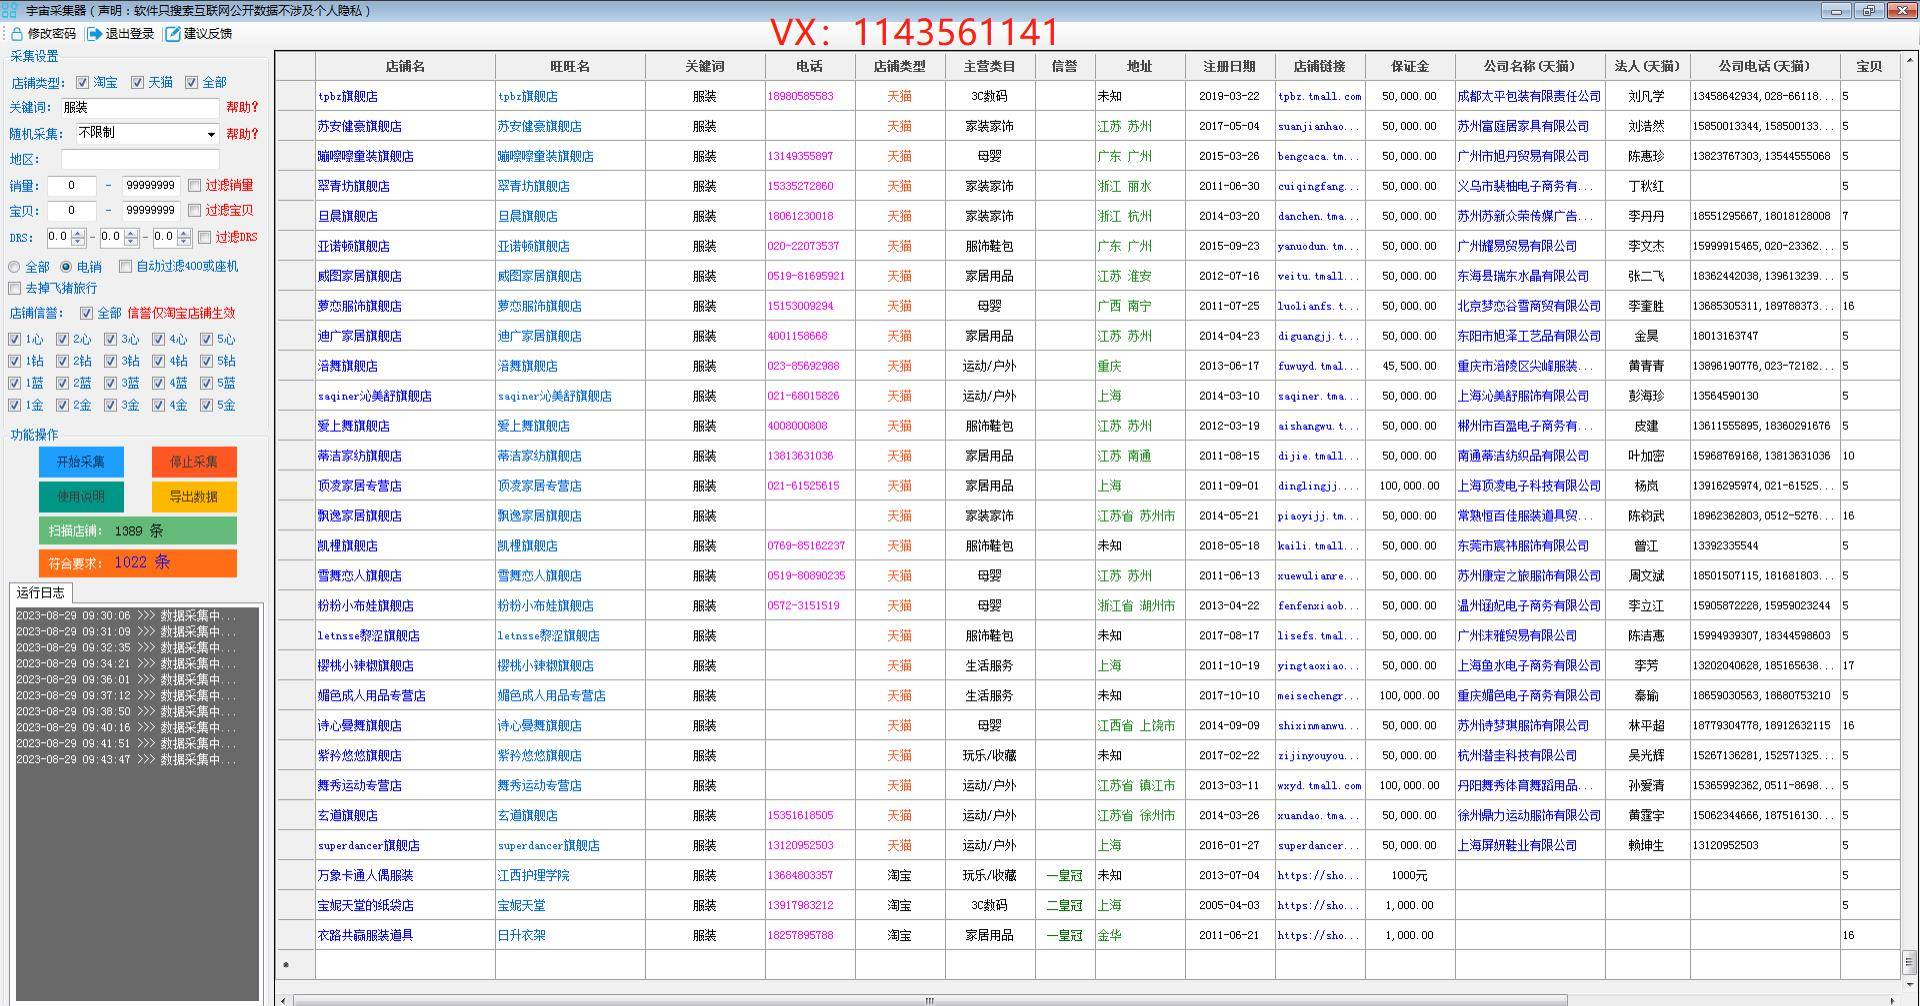Click the 关键词 input containing 服装
The image size is (1920, 1006).
tap(139, 108)
